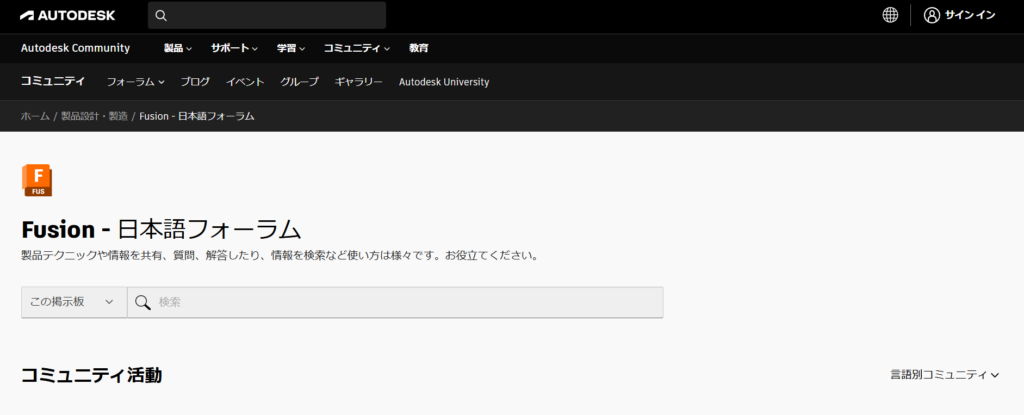Focus the top header search field
1024x415 pixels.
coord(267,16)
